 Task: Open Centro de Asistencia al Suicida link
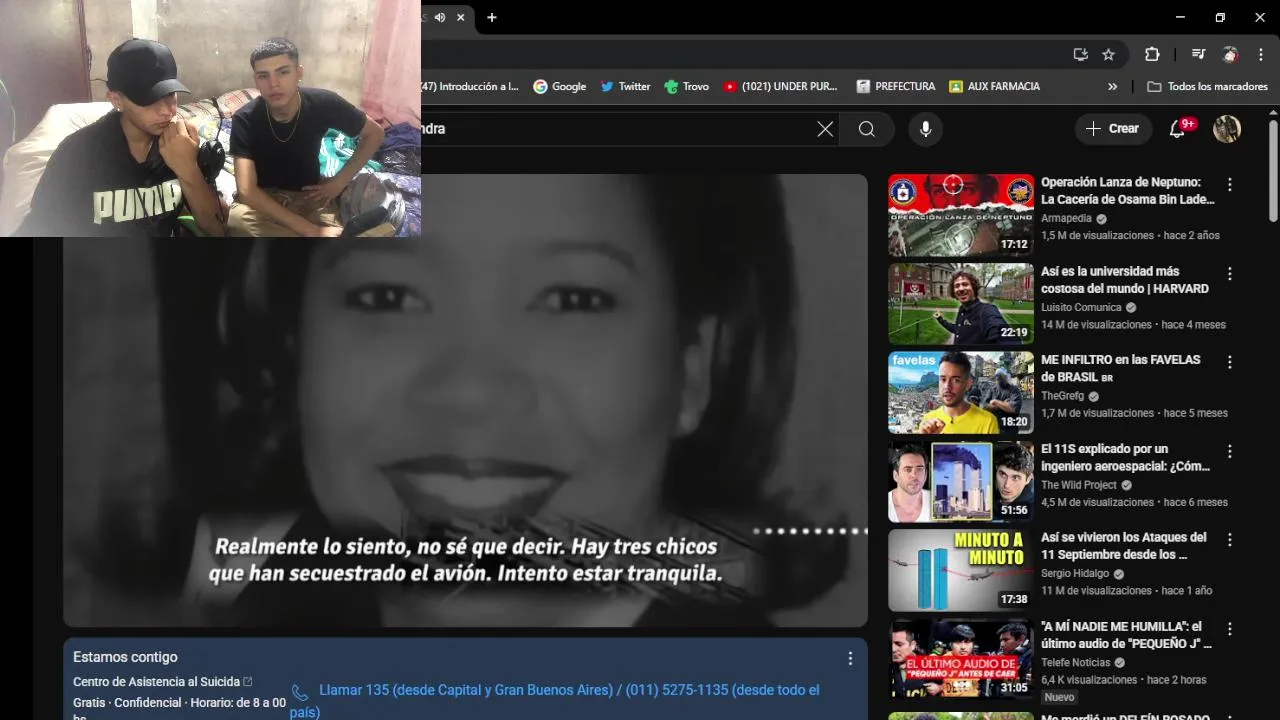coord(162,682)
